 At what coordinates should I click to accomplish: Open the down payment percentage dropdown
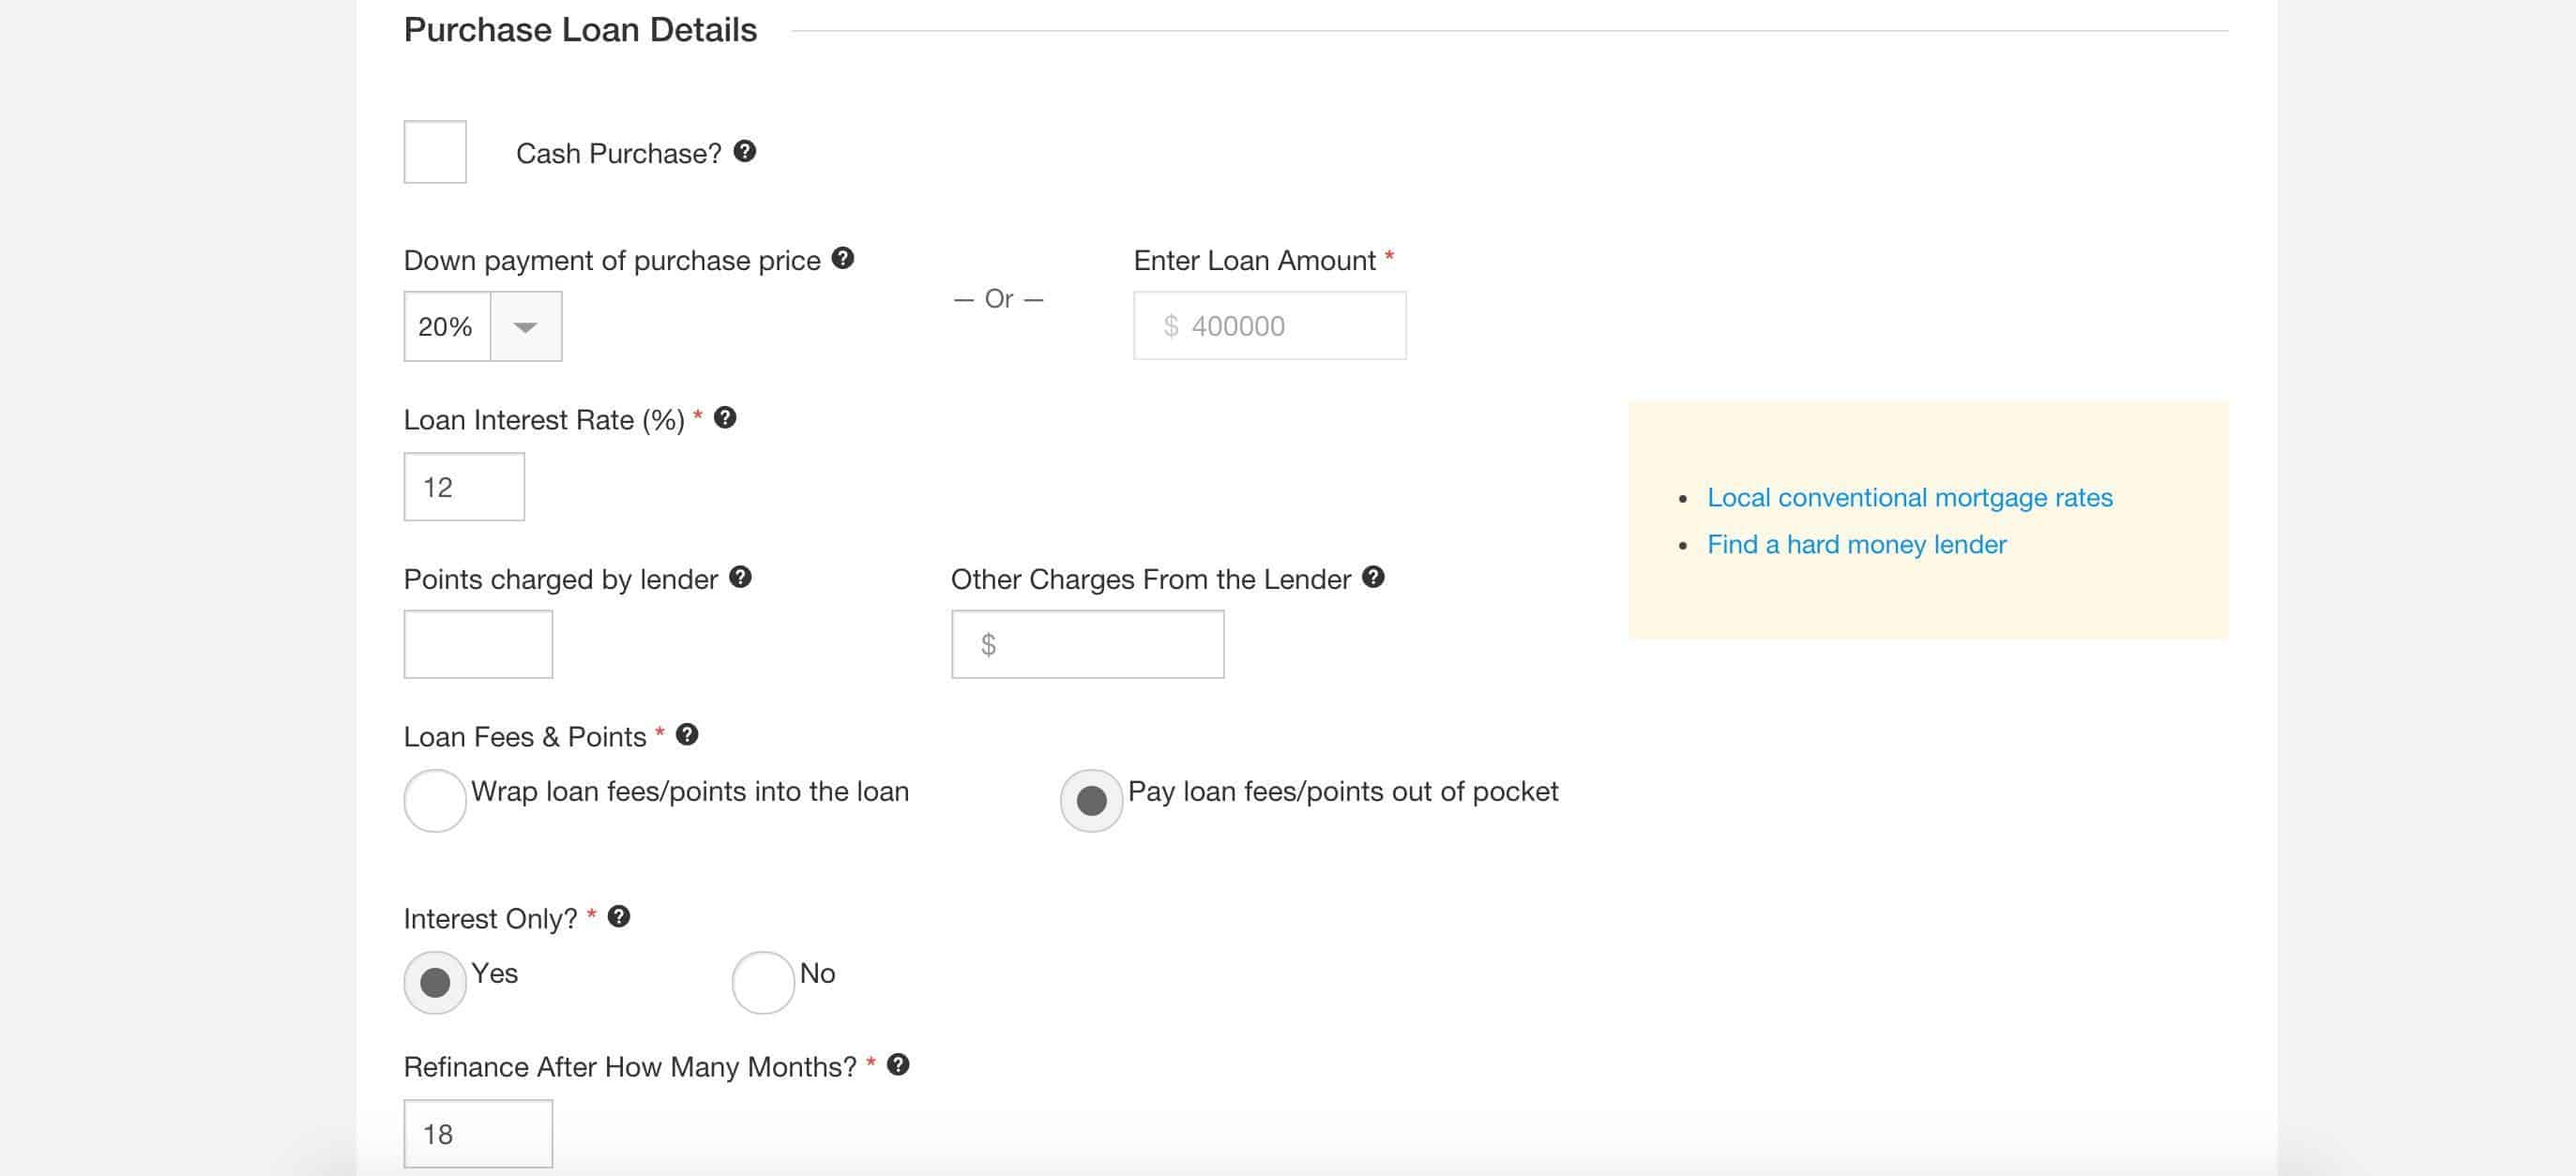(x=525, y=327)
